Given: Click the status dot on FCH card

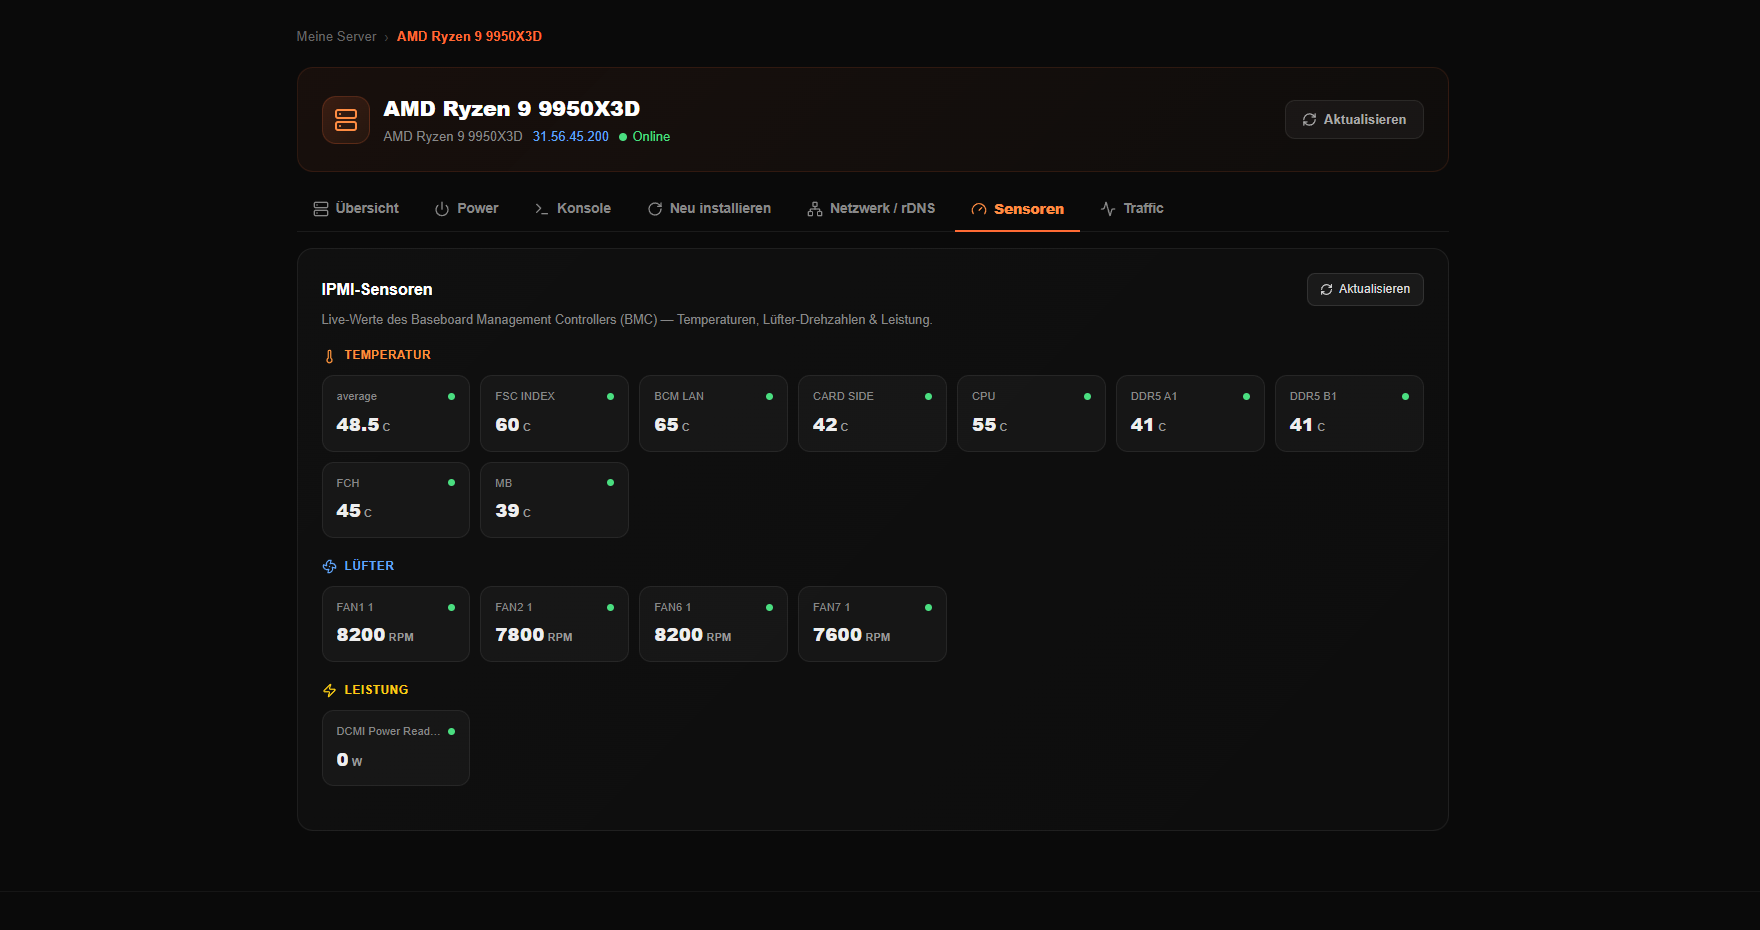Looking at the screenshot, I should pos(451,482).
